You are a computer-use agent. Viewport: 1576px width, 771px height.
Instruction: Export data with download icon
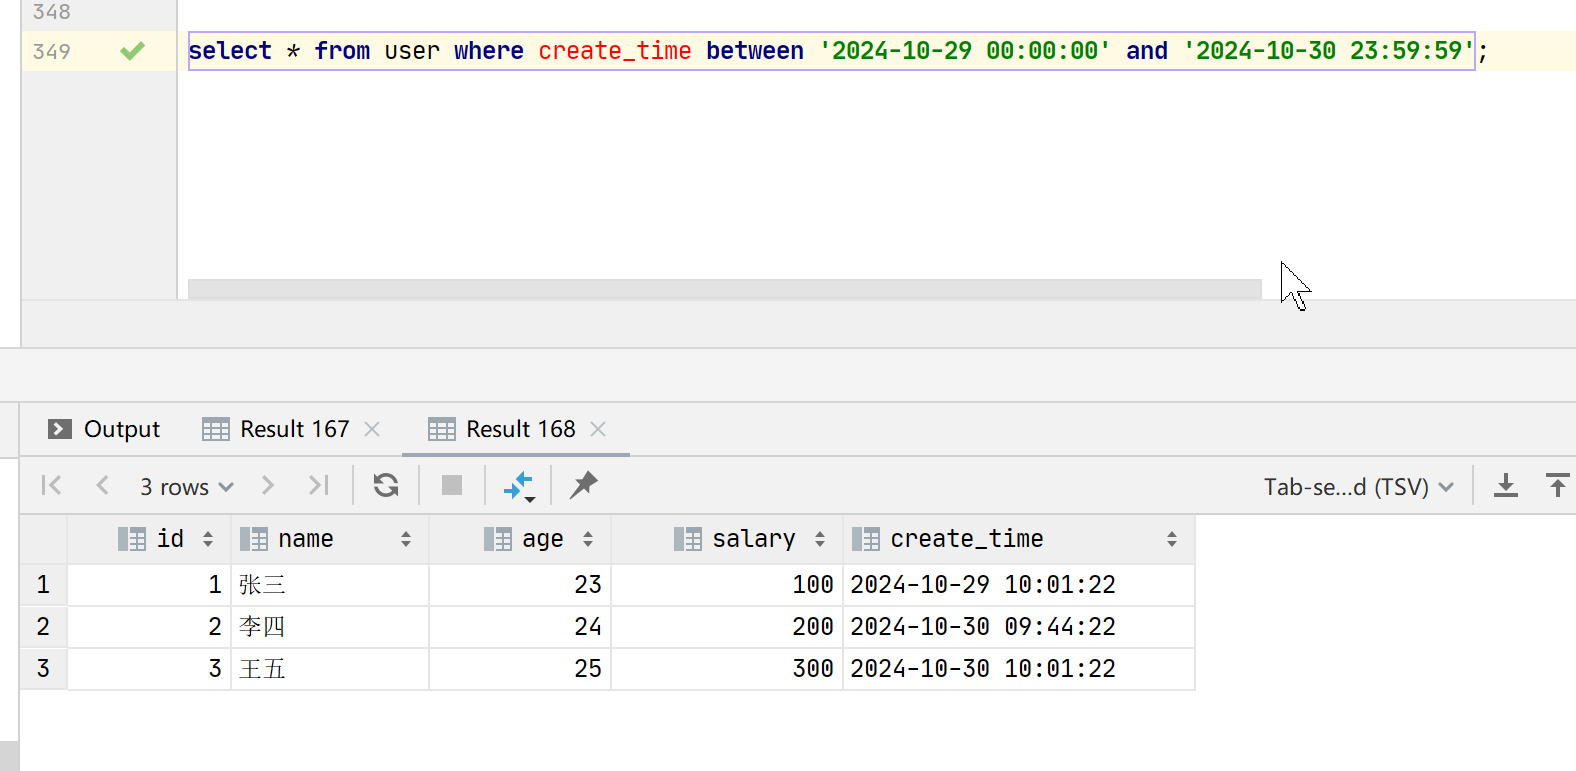[1505, 486]
